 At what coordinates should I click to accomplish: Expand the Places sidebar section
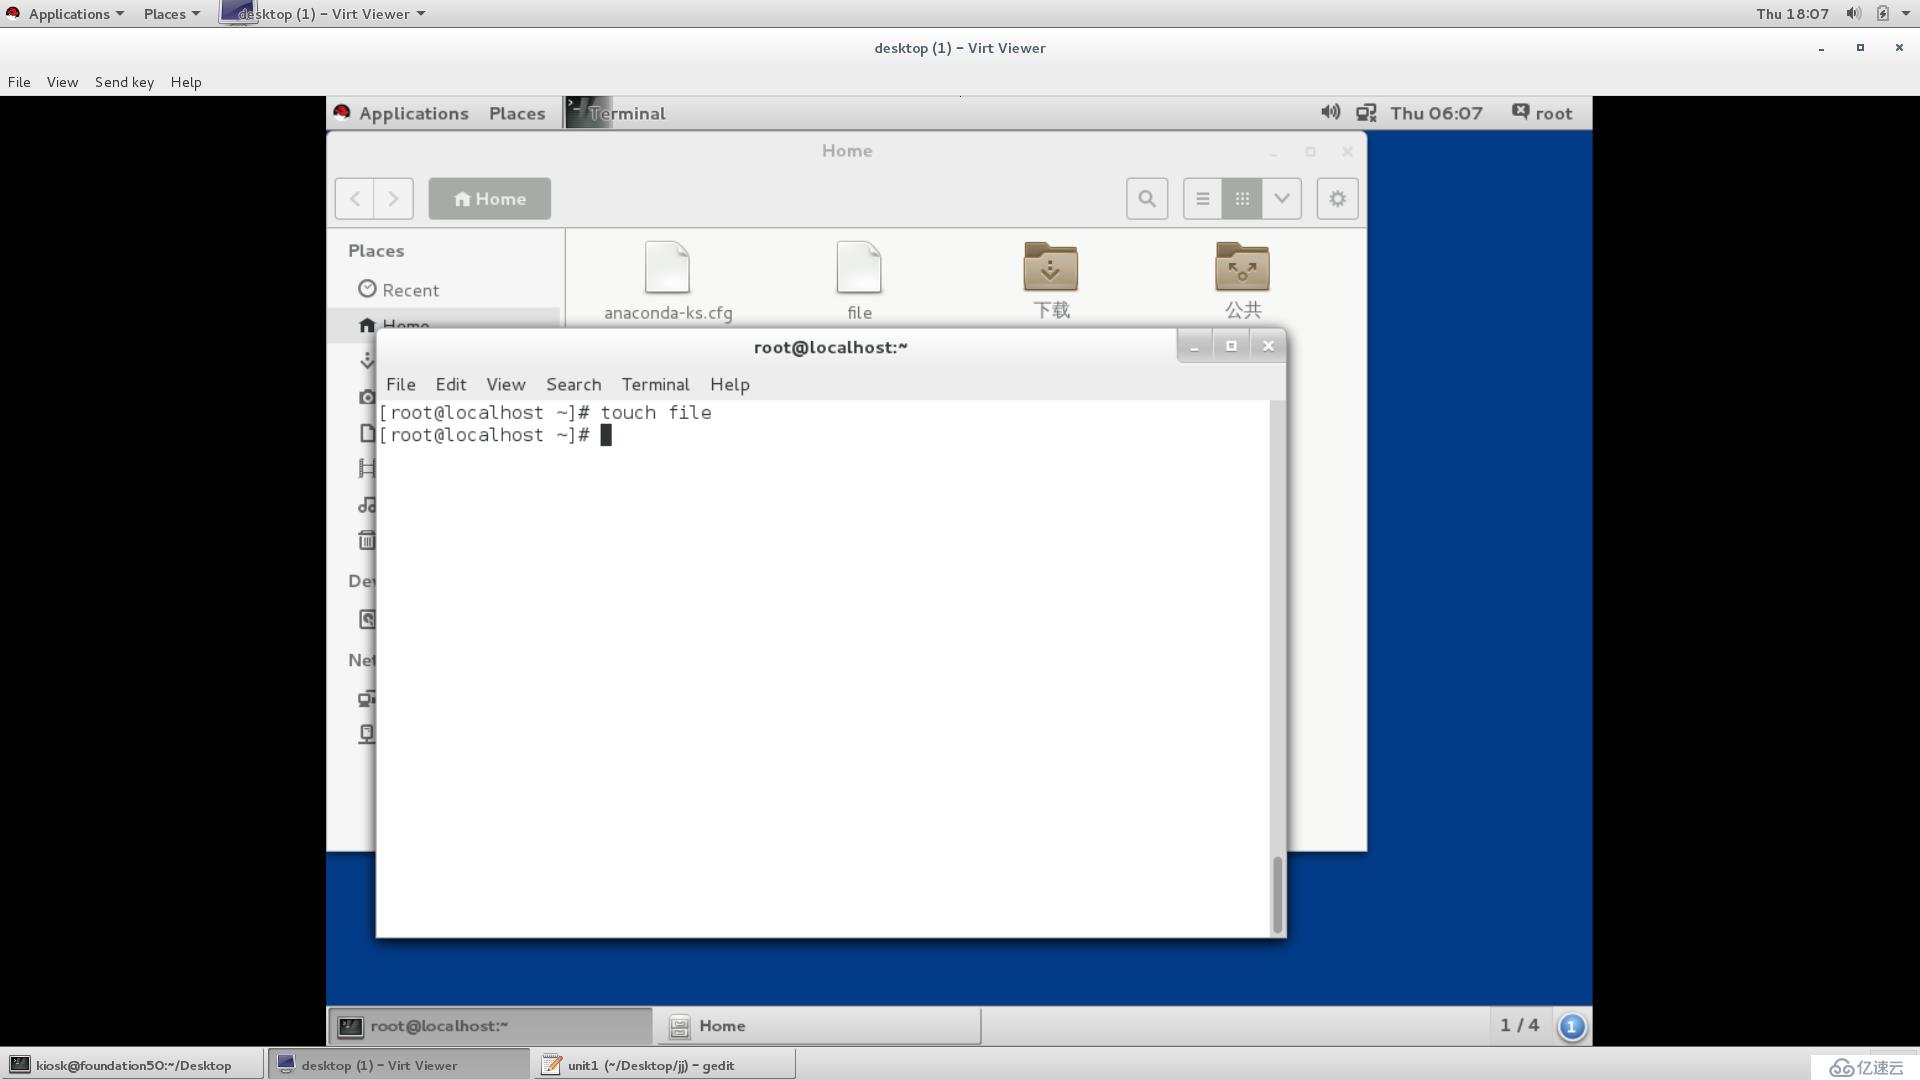click(376, 251)
